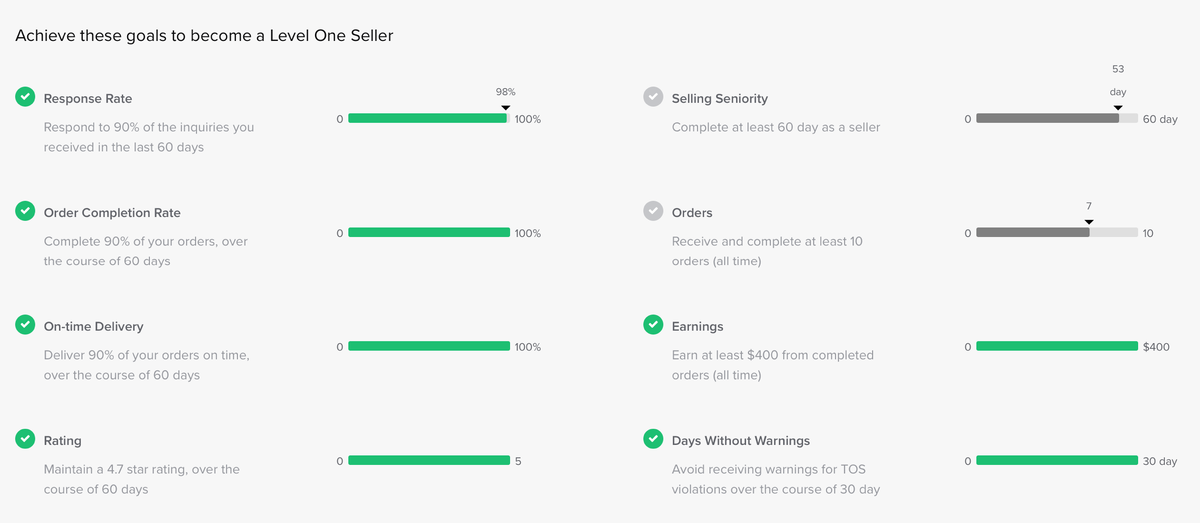Click the On-time Delivery checkmark icon
Image resolution: width=1200 pixels, height=523 pixels.
click(25, 325)
